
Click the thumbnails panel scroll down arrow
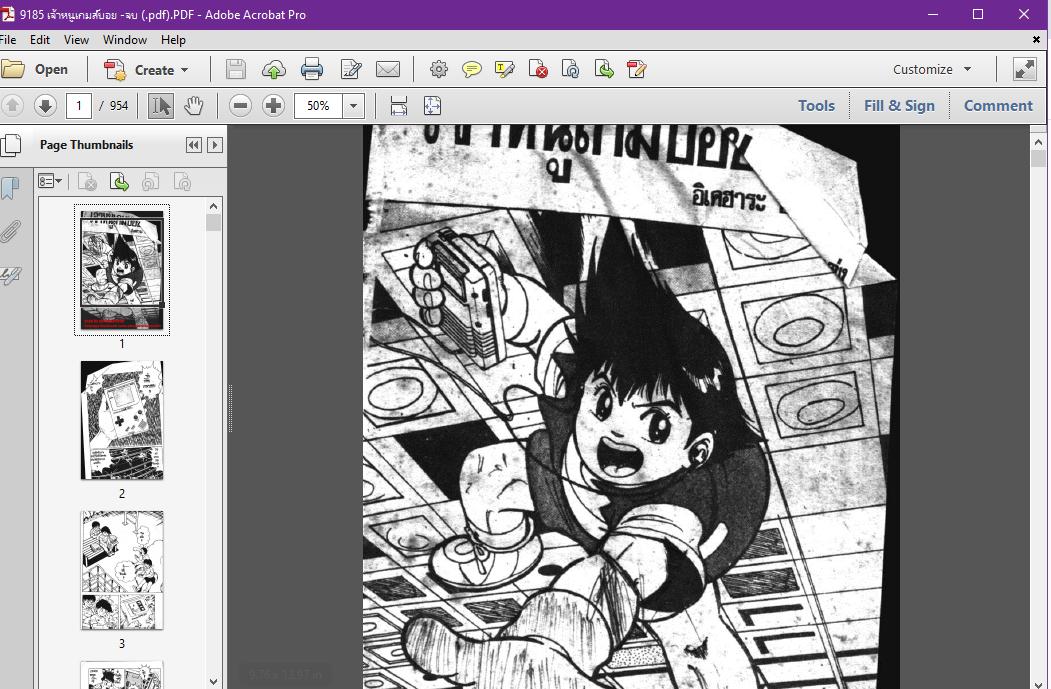pyautogui.click(x=213, y=682)
